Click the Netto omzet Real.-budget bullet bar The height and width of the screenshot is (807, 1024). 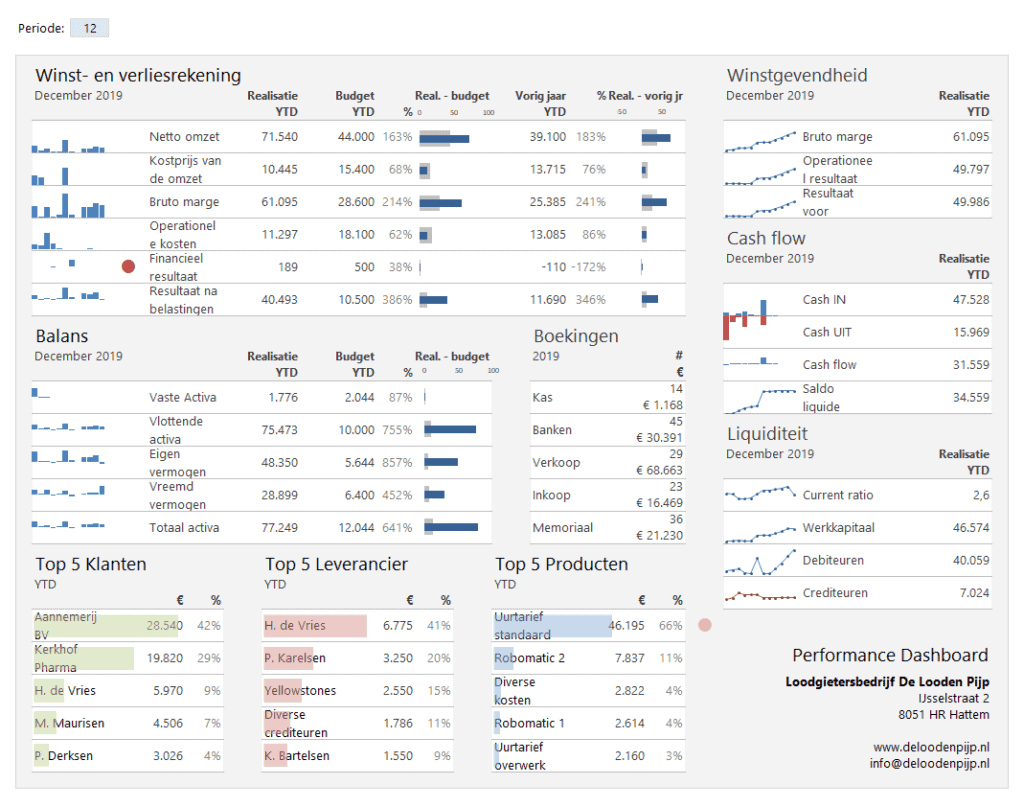tap(445, 138)
